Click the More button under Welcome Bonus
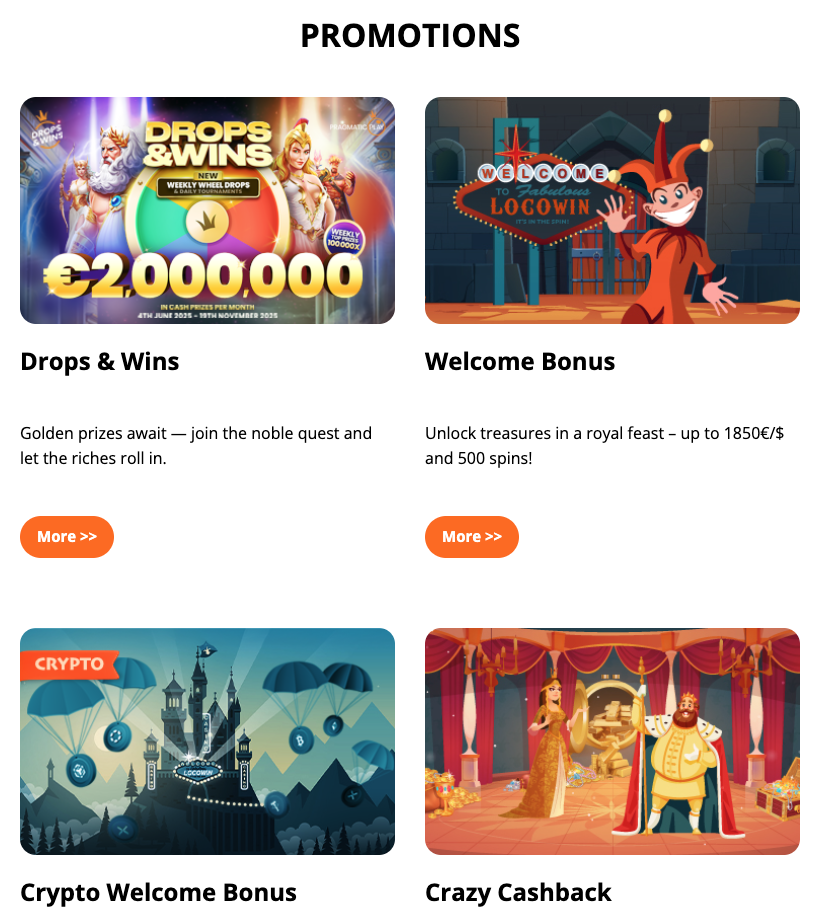This screenshot has height=914, width=814. [472, 537]
